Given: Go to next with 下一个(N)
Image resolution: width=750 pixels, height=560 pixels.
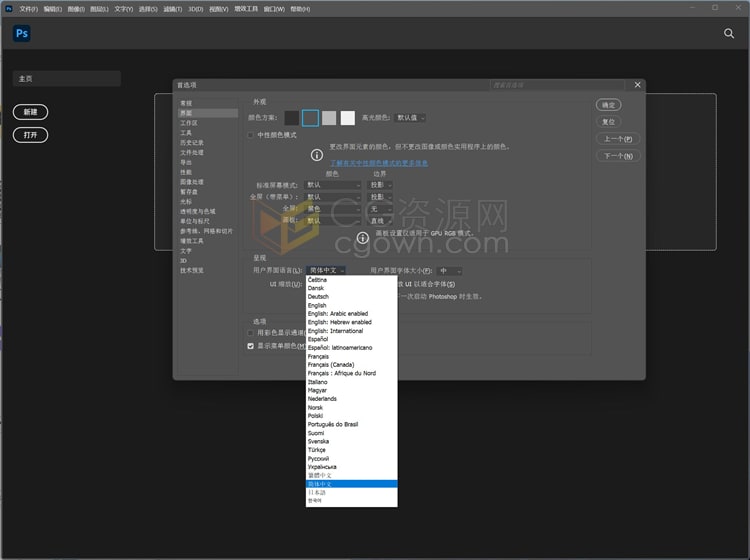Looking at the screenshot, I should 618,156.
